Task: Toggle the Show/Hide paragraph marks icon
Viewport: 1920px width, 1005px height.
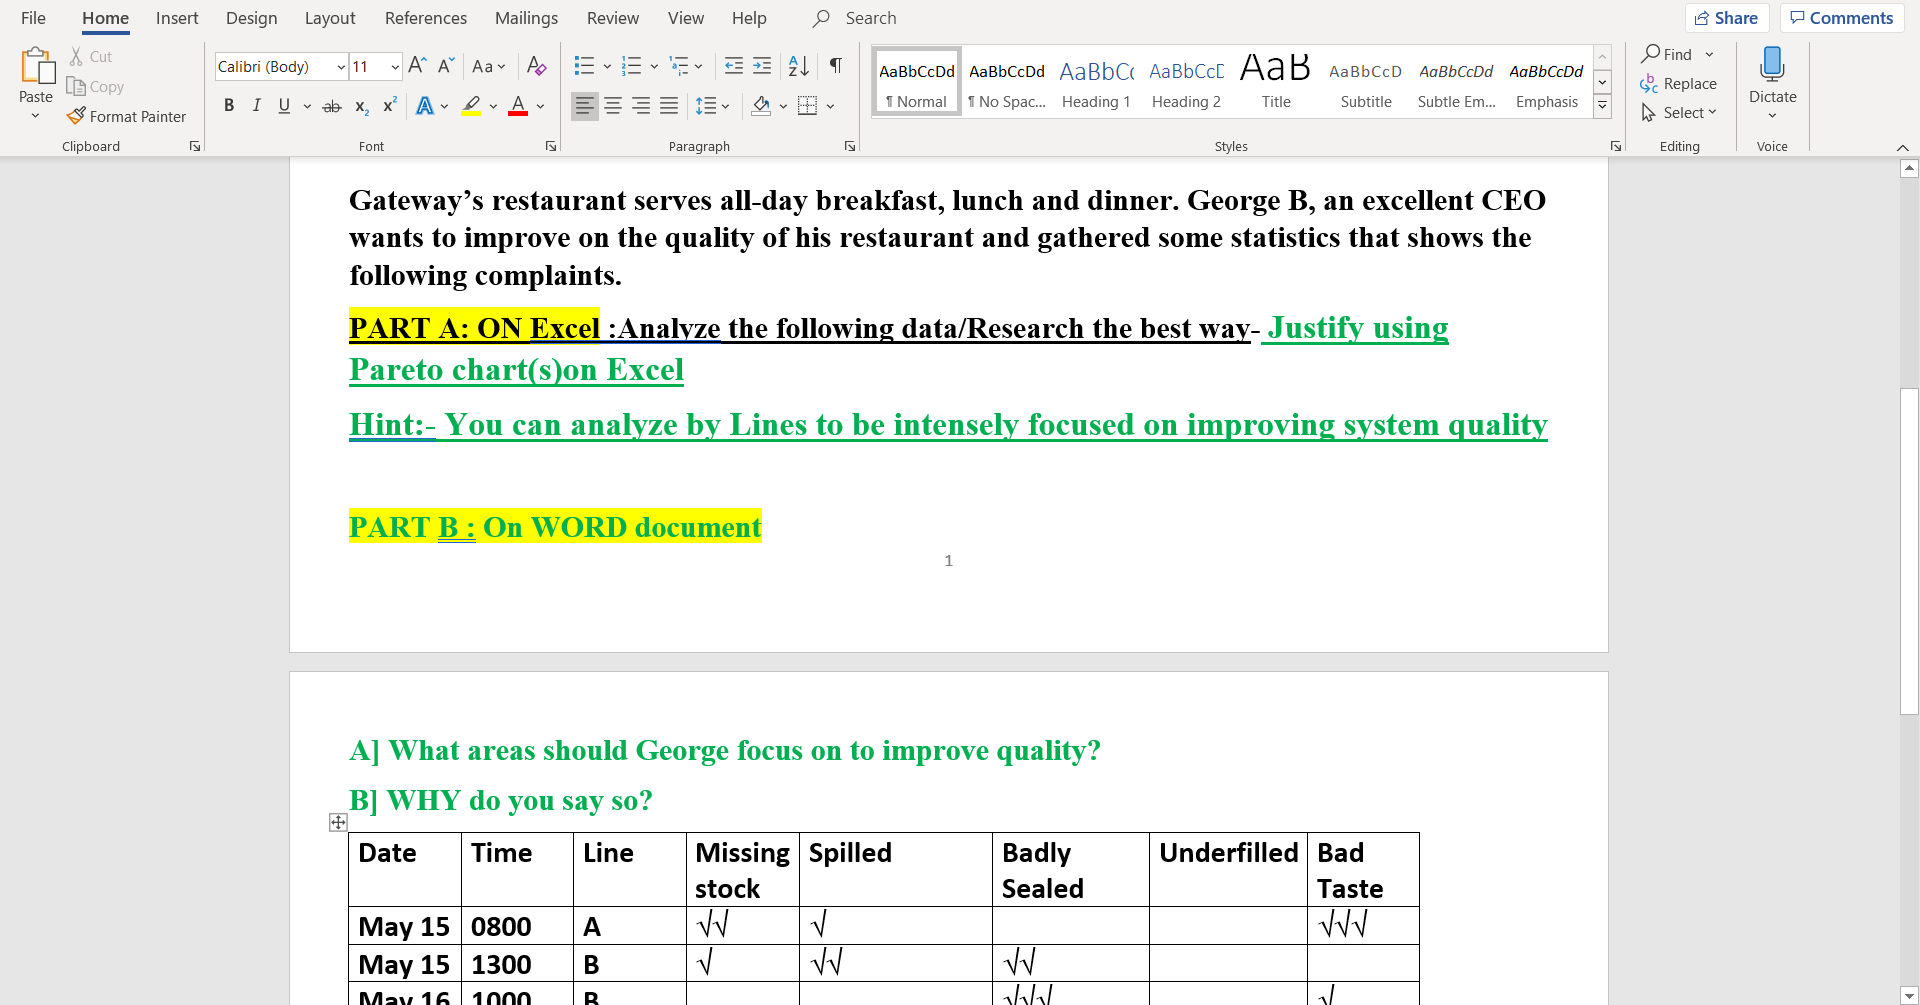Action: pos(836,66)
